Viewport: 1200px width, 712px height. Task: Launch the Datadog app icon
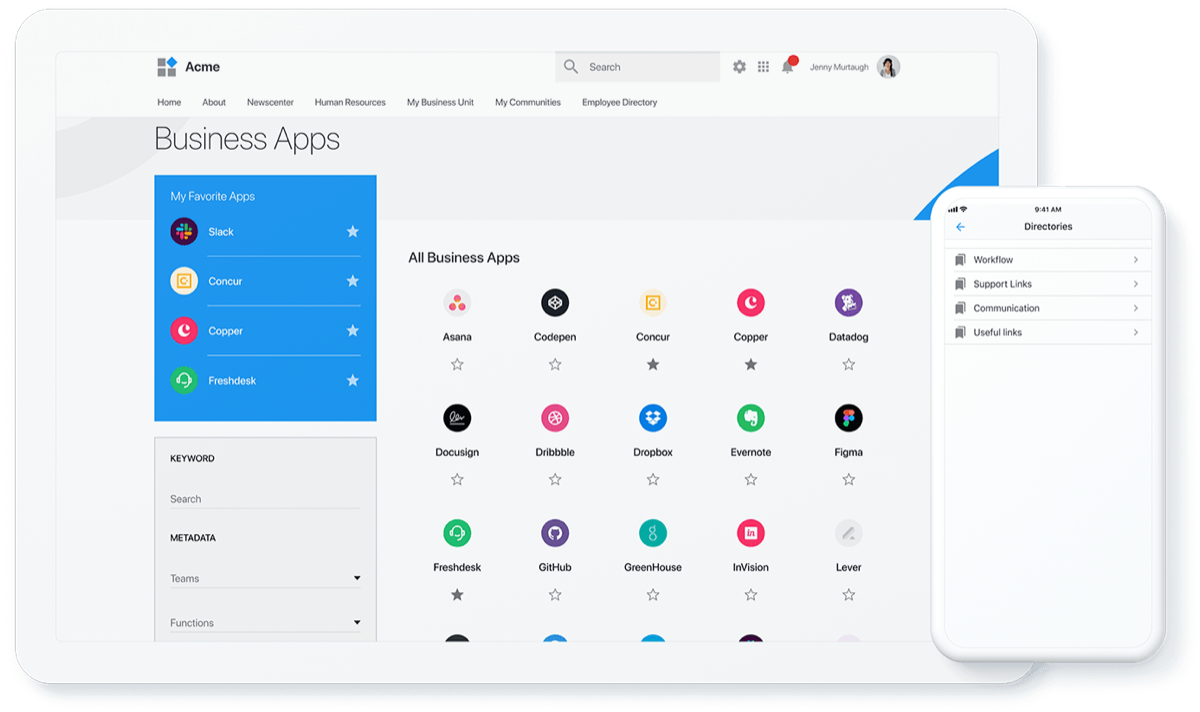[x=849, y=303]
